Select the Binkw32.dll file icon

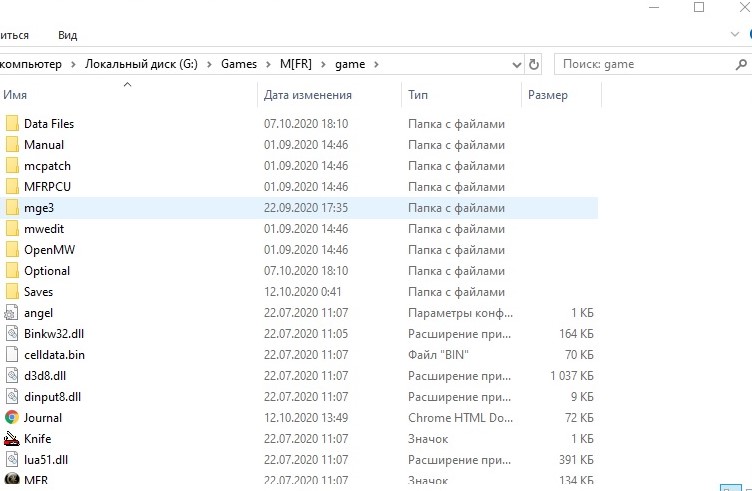12,334
